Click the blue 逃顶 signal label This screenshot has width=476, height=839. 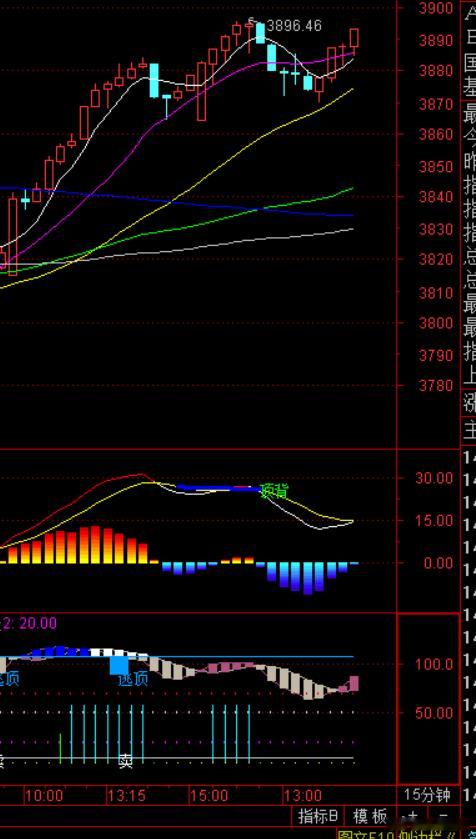pyautogui.click(x=132, y=679)
